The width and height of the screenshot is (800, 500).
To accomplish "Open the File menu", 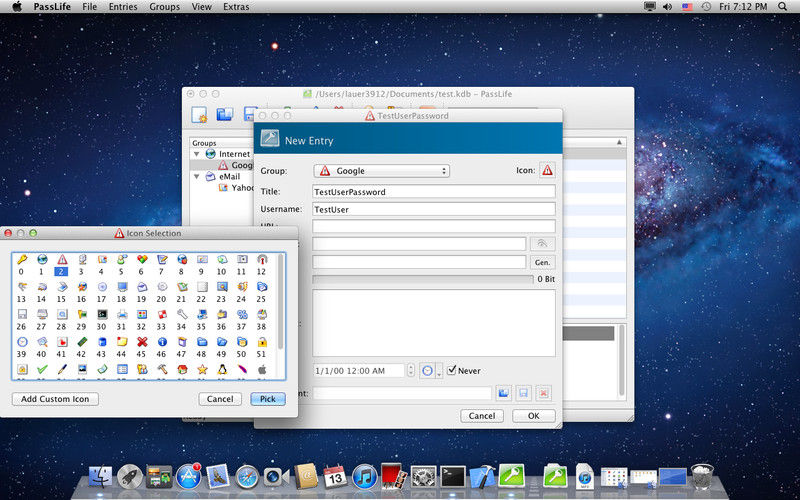I will (x=89, y=7).
